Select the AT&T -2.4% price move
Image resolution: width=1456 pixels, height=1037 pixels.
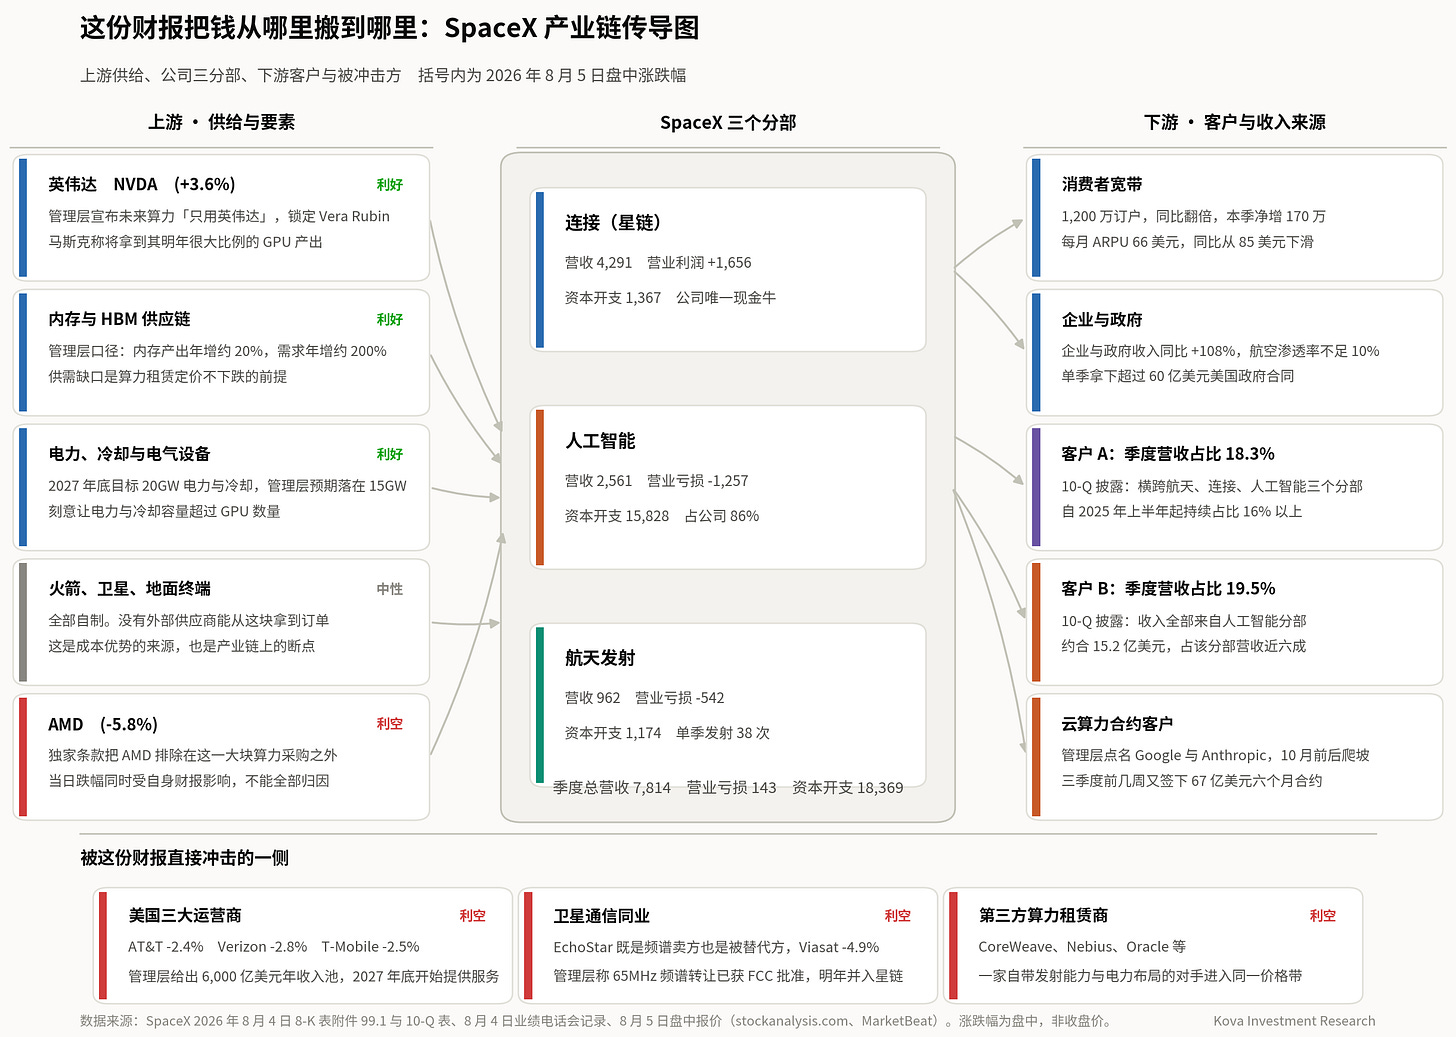pos(166,947)
